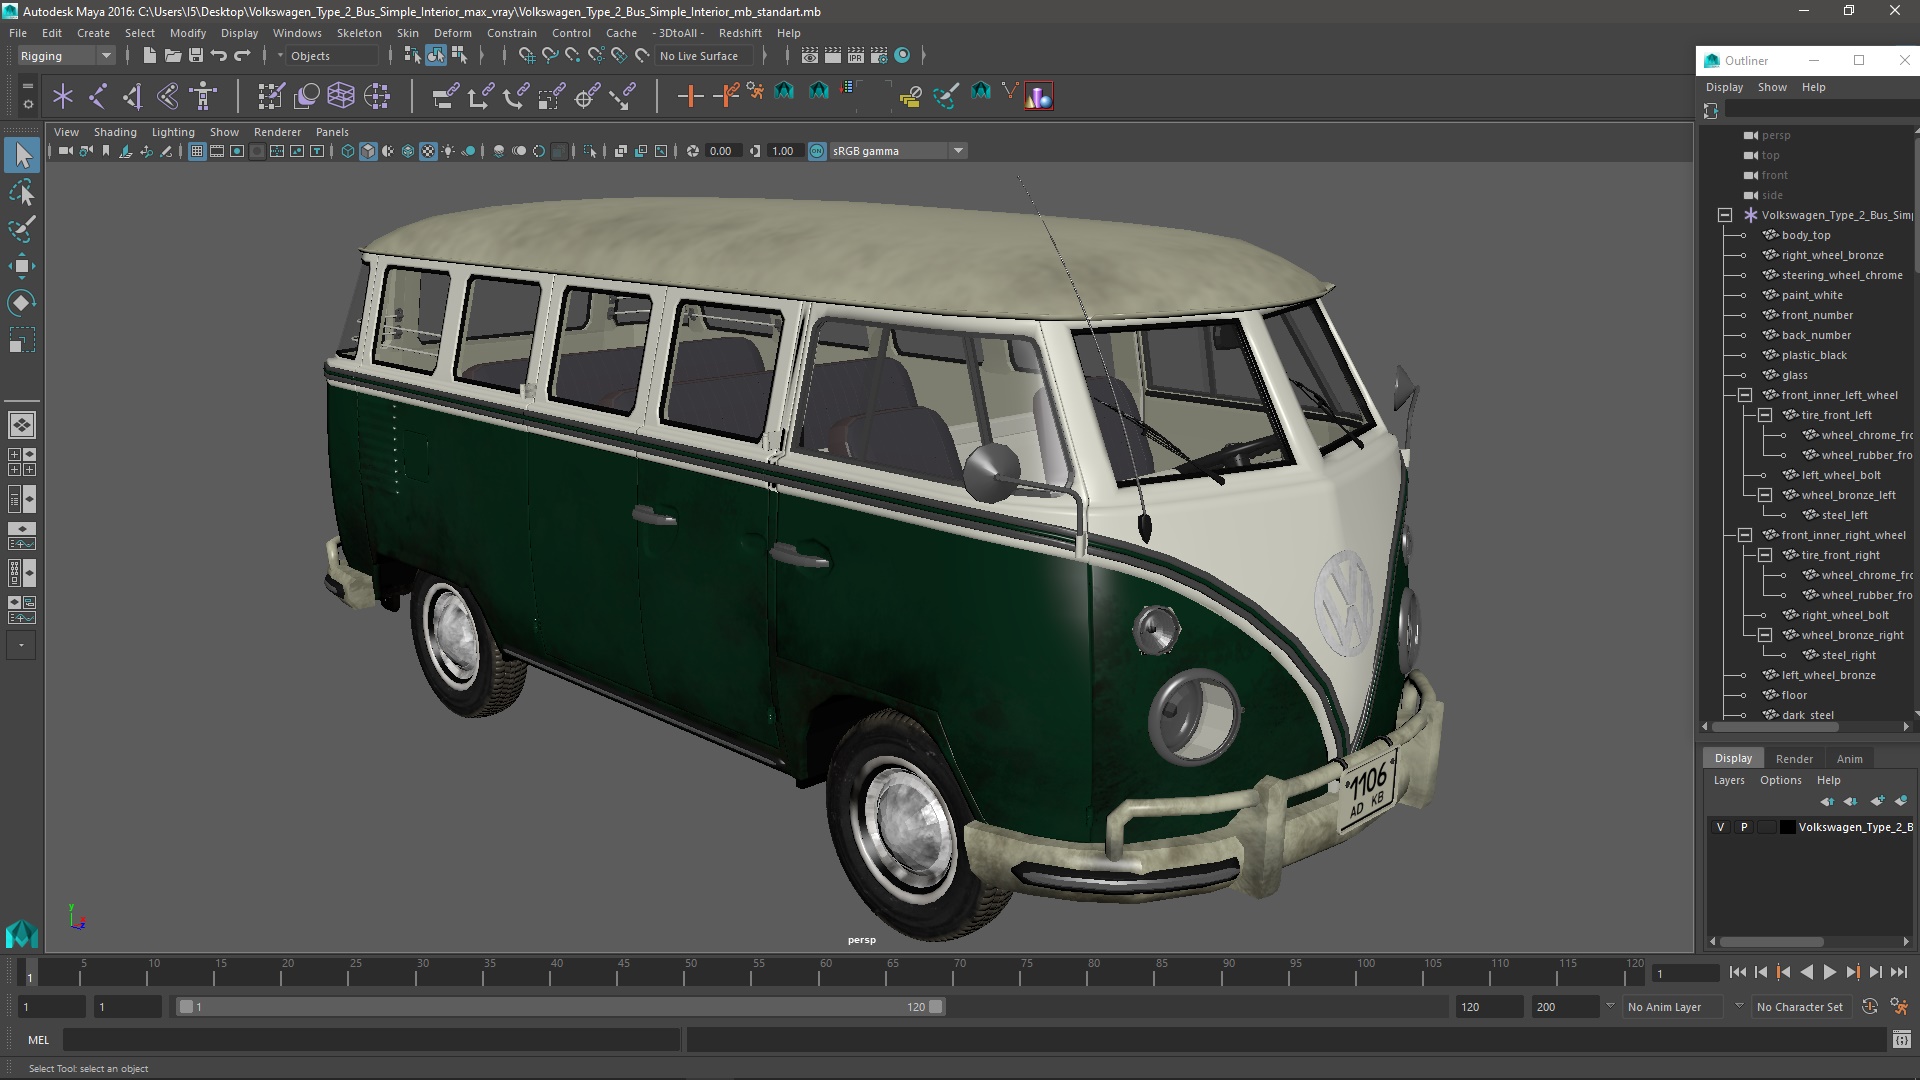
Task: Click the New Scene icon
Action: (x=150, y=56)
